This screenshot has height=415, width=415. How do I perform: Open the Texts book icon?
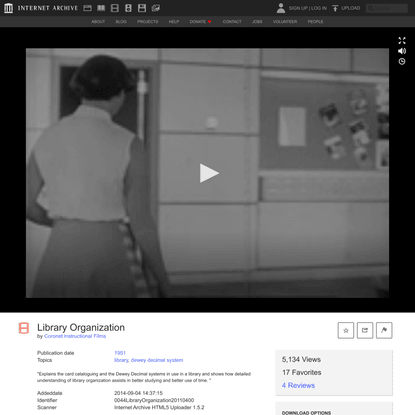tap(101, 8)
